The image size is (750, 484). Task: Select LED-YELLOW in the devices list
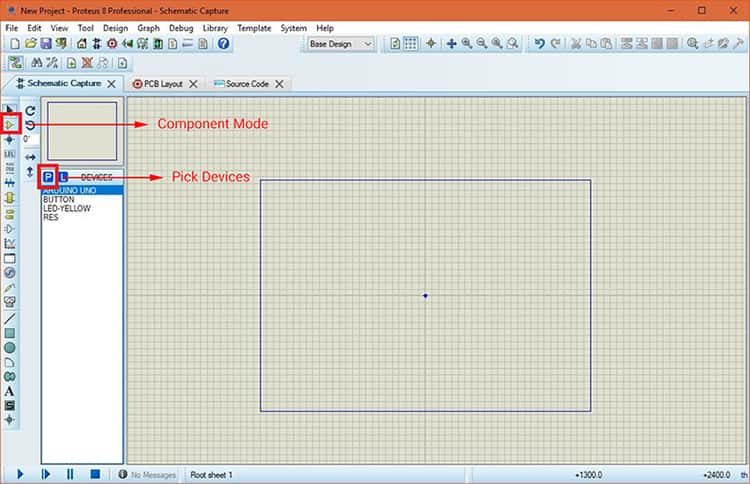[x=82, y=209]
